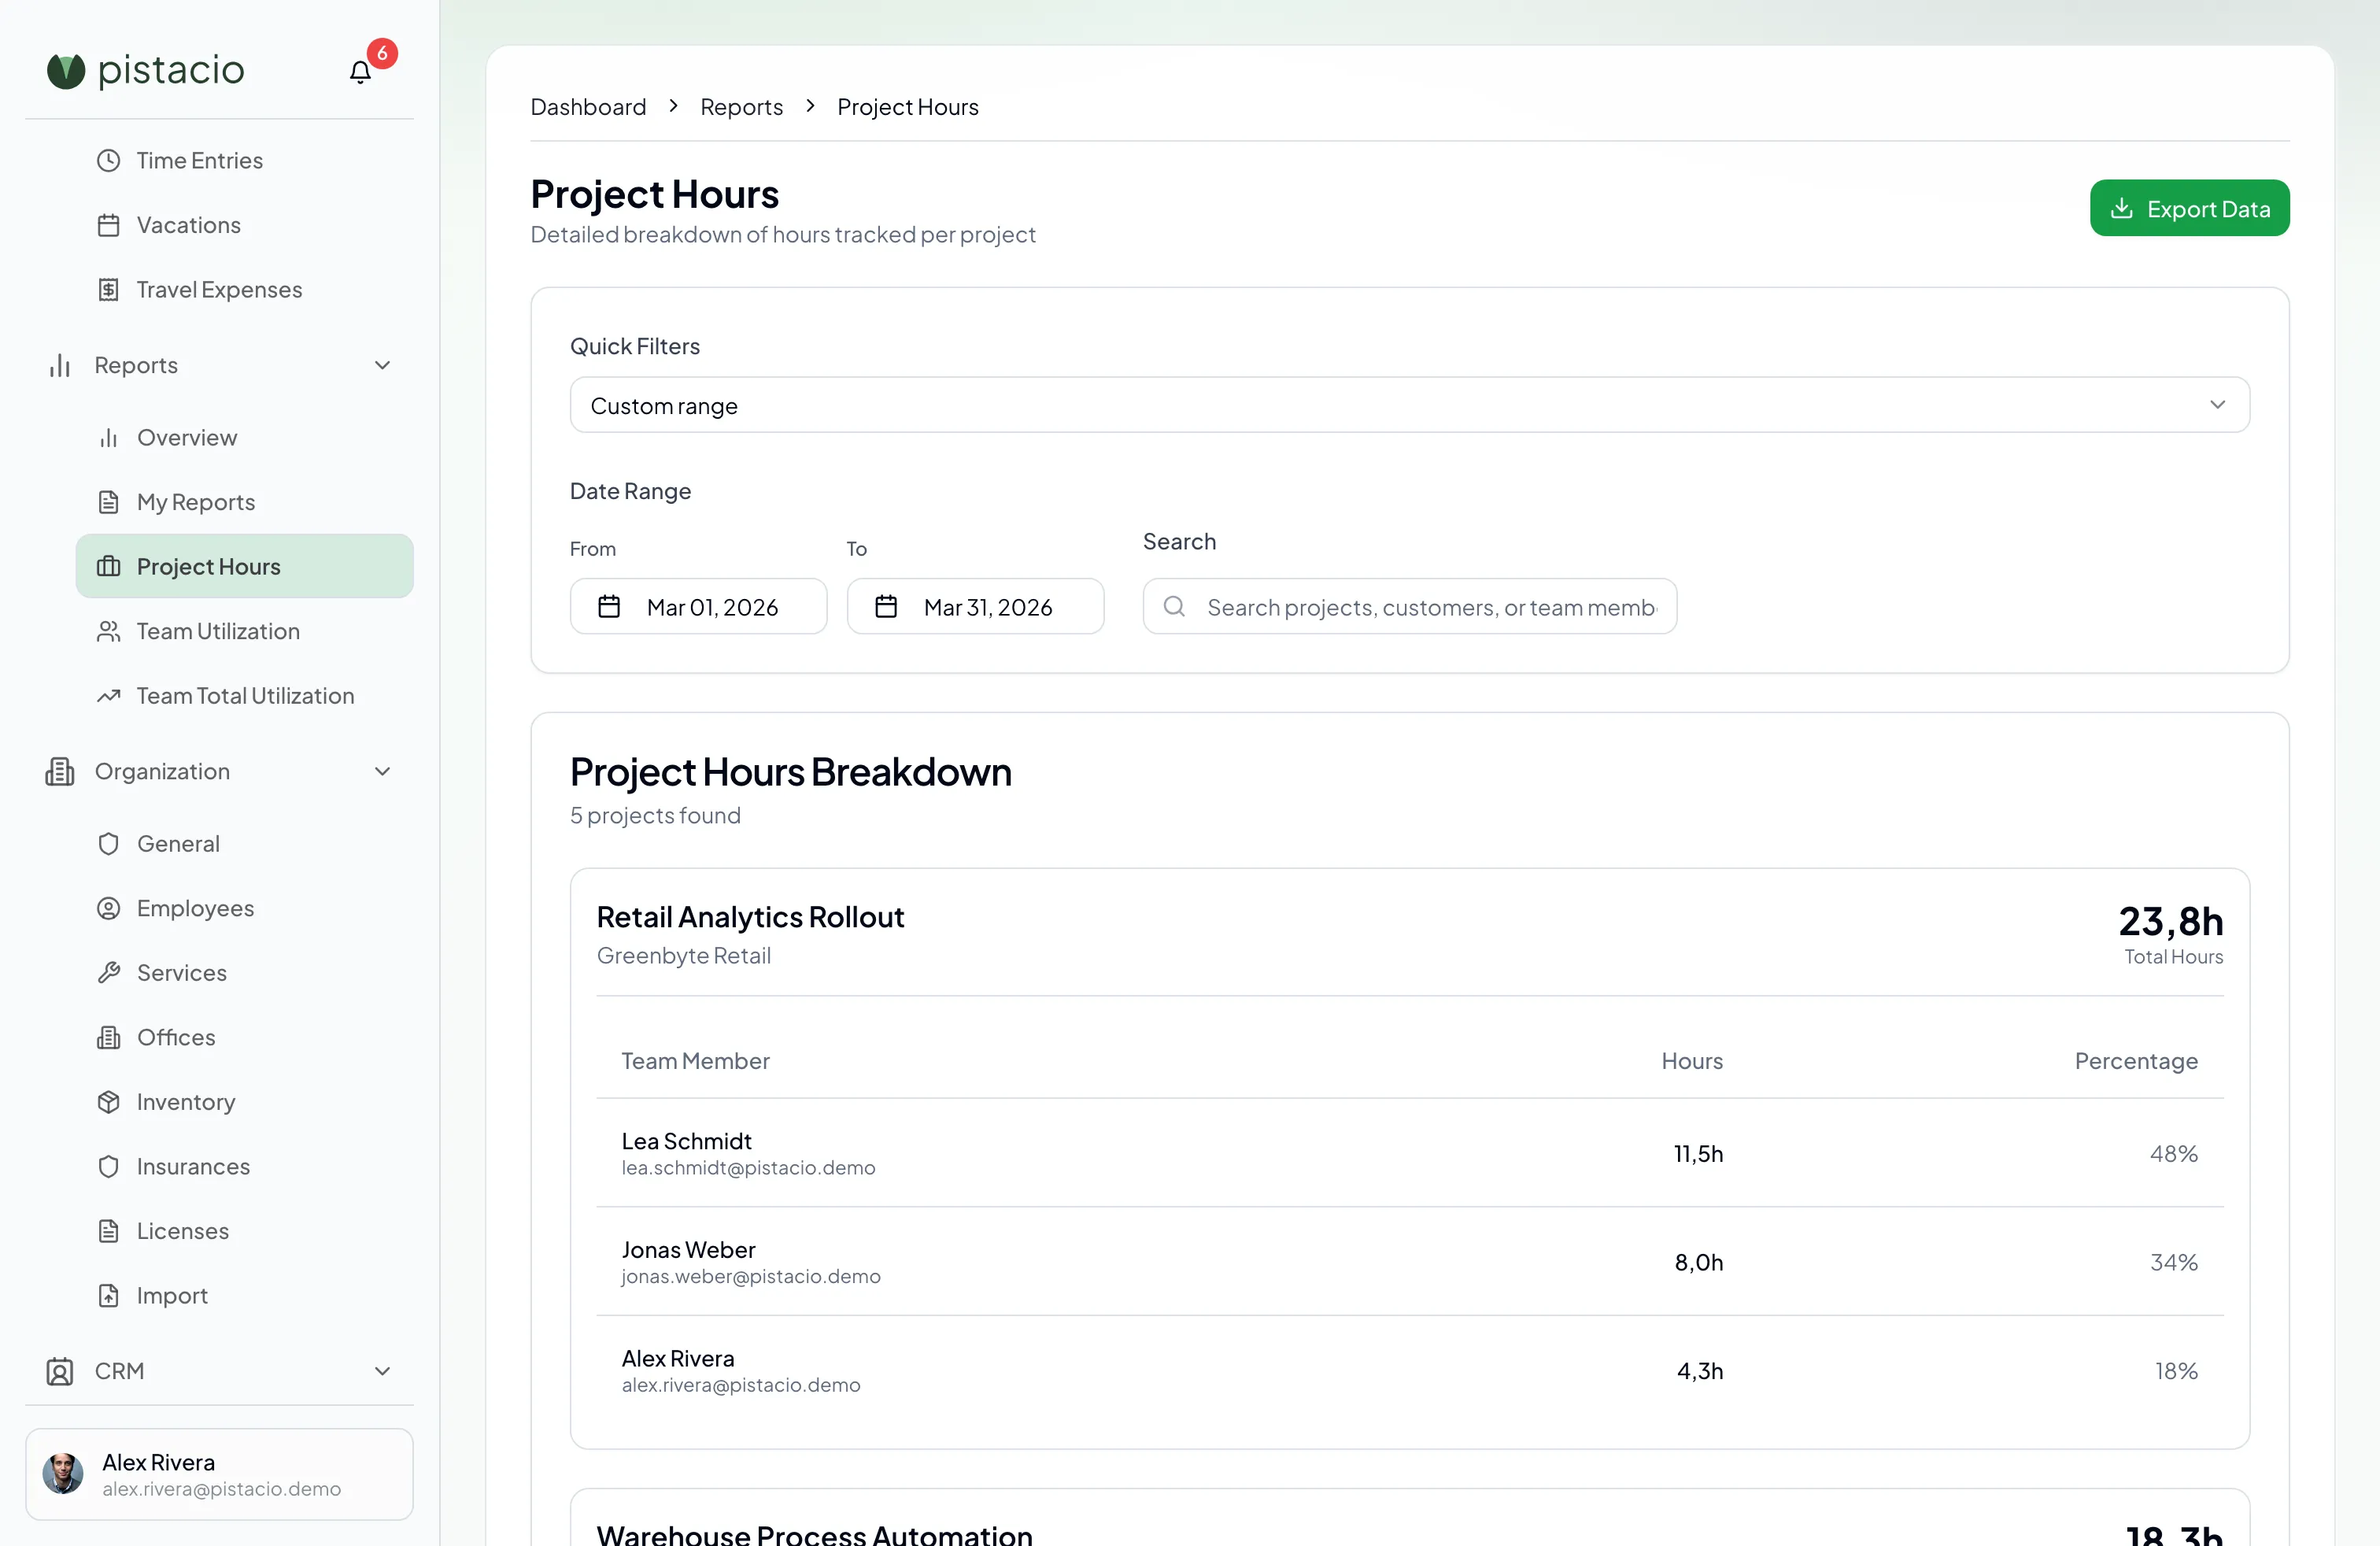
Task: Go to Reports breadcrumb
Action: coord(741,106)
